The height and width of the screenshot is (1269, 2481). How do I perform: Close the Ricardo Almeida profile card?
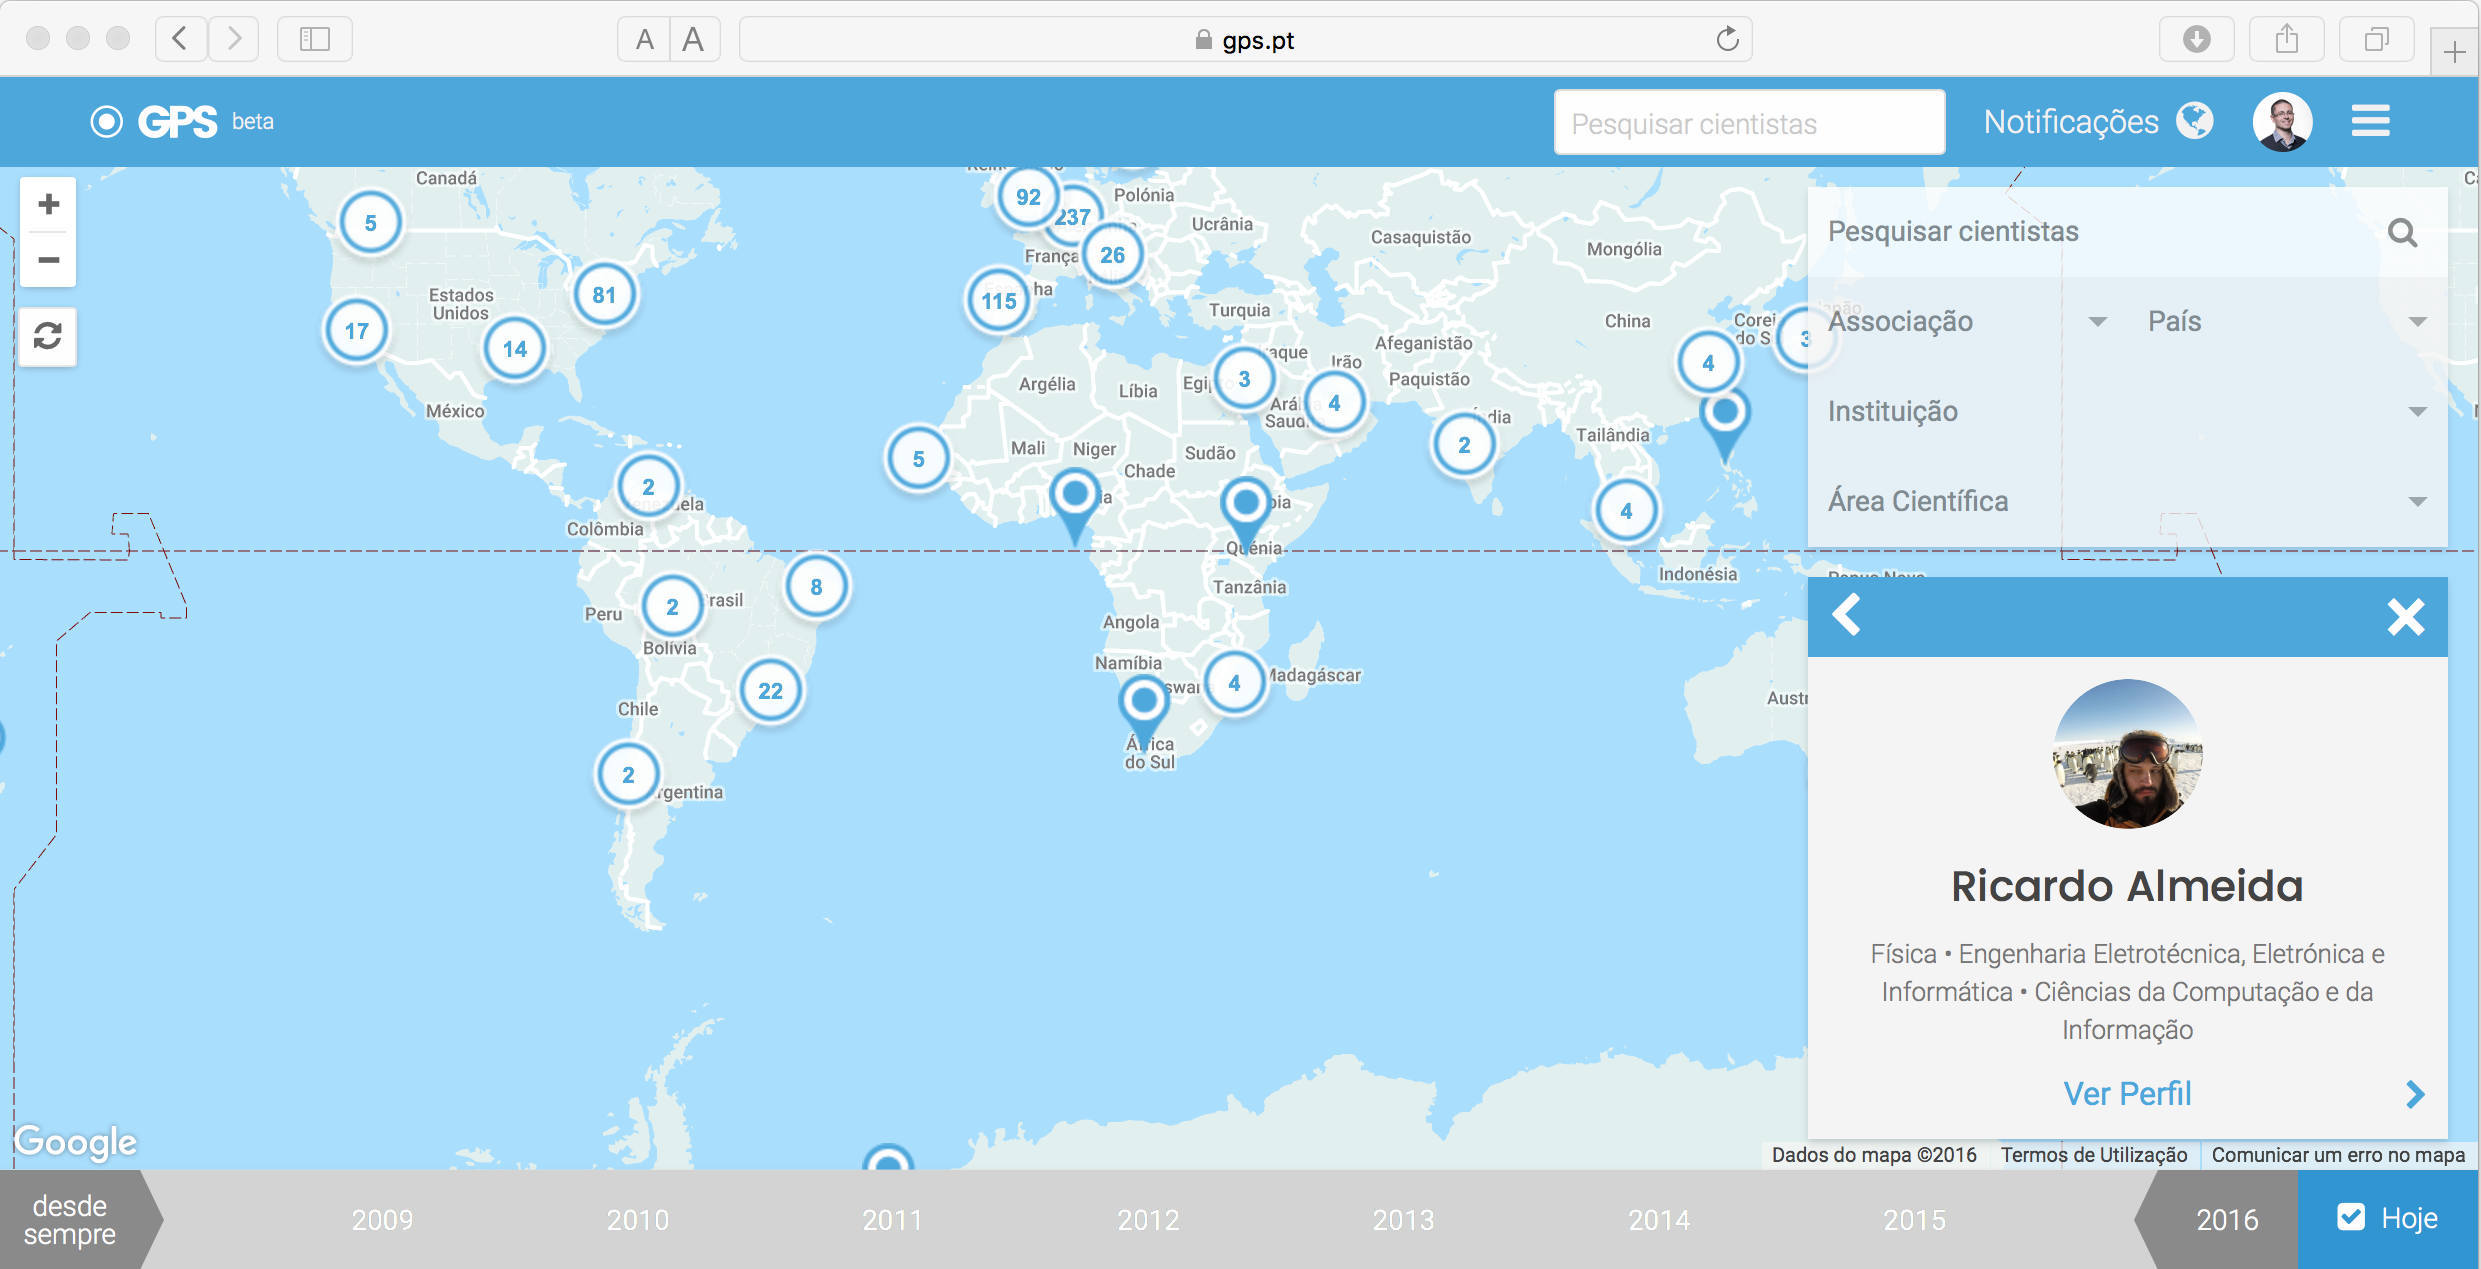pyautogui.click(x=2405, y=617)
